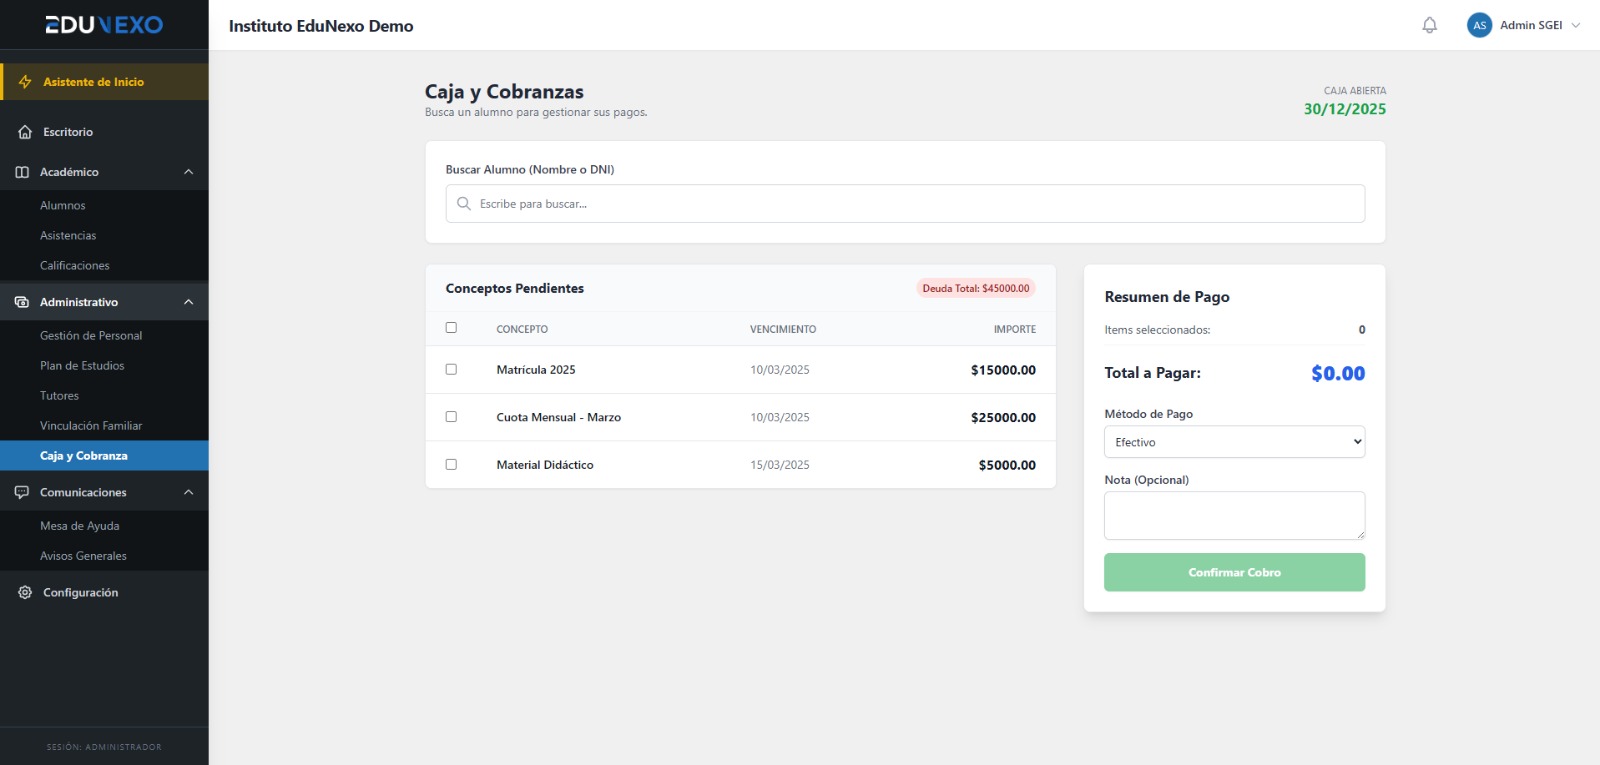Click the AS user avatar
Image resolution: width=1600 pixels, height=765 pixels.
[x=1479, y=26]
